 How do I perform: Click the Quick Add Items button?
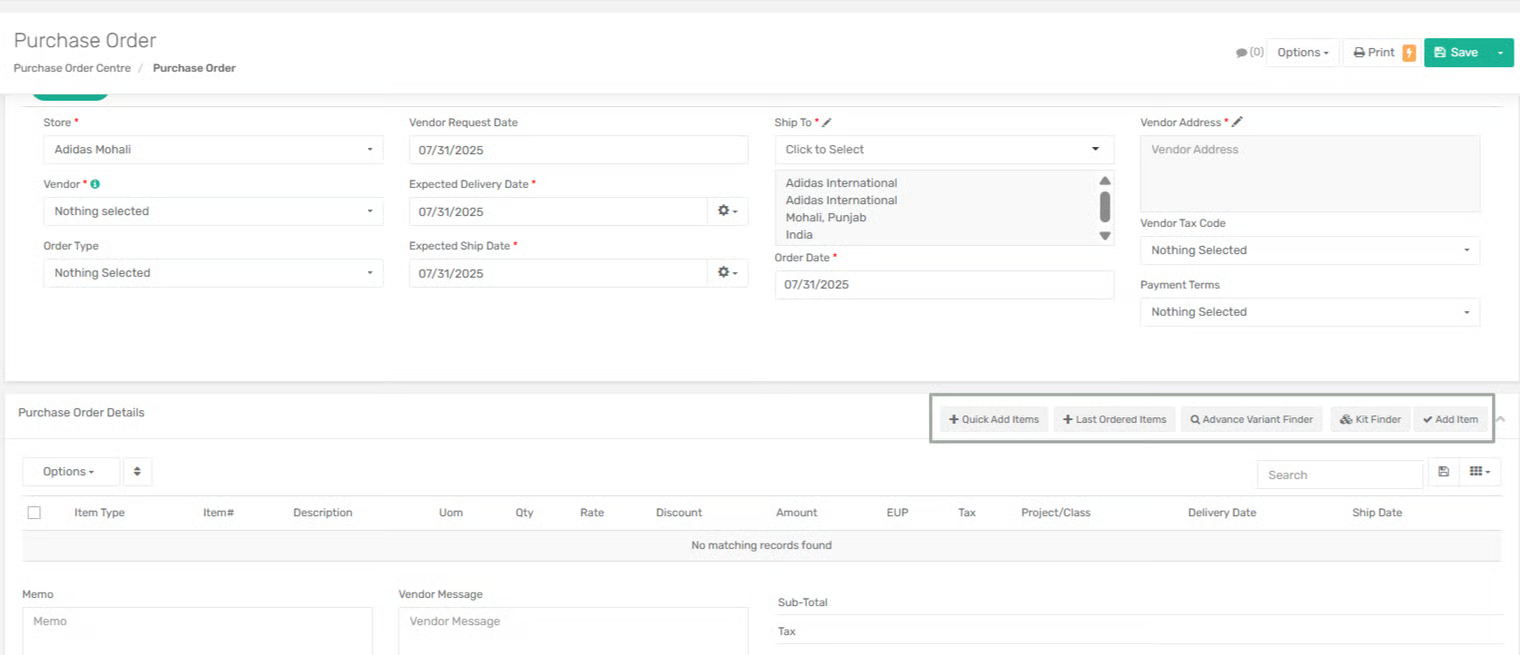click(994, 420)
